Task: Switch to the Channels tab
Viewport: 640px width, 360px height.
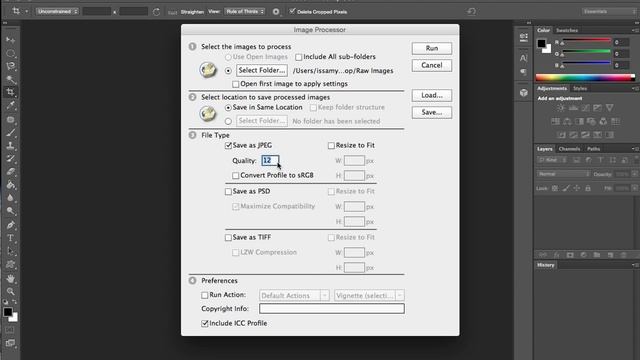Action: click(x=569, y=149)
